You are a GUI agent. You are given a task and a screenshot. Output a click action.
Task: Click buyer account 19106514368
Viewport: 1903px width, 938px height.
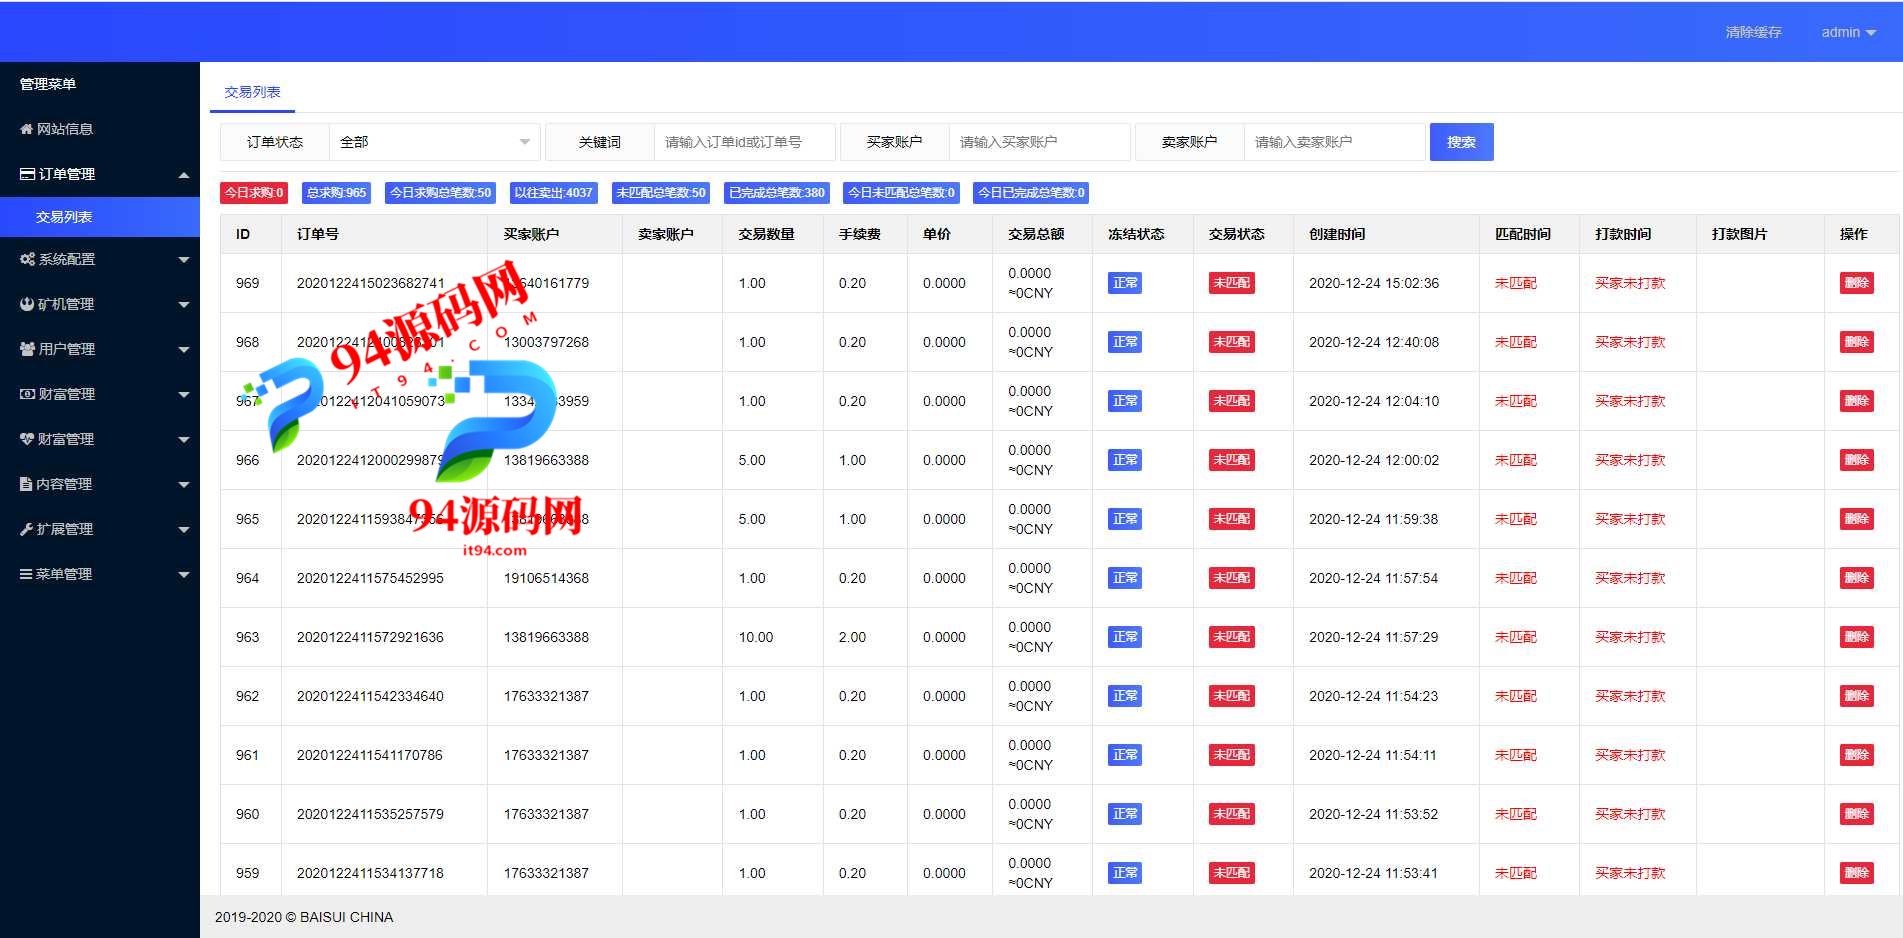[x=546, y=578]
